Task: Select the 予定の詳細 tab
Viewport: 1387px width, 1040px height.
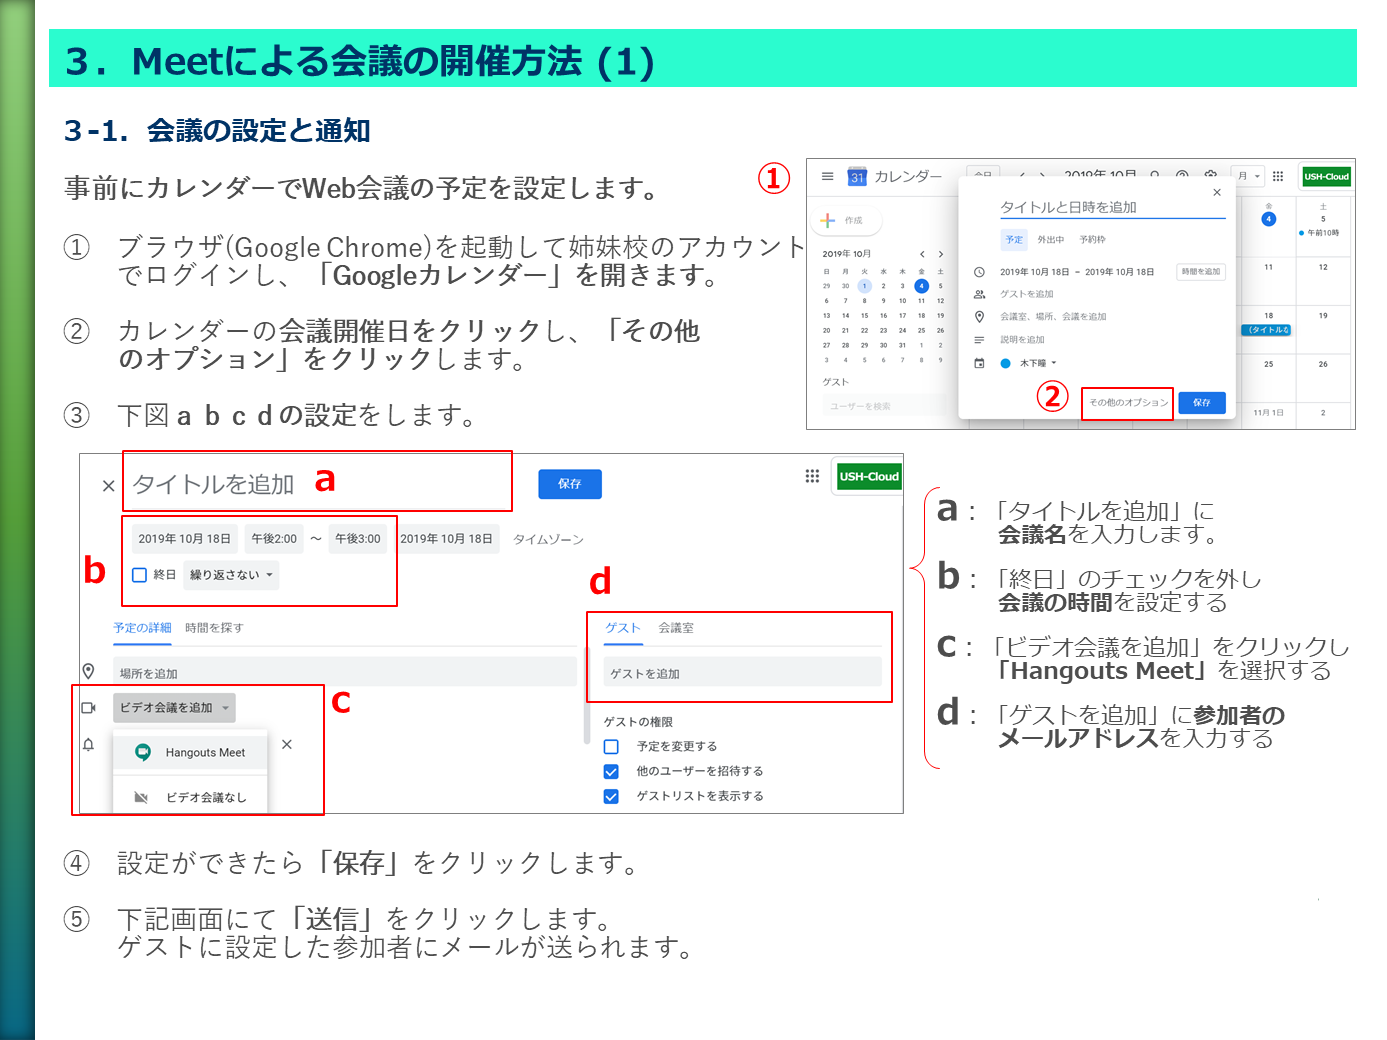Action: point(142,628)
